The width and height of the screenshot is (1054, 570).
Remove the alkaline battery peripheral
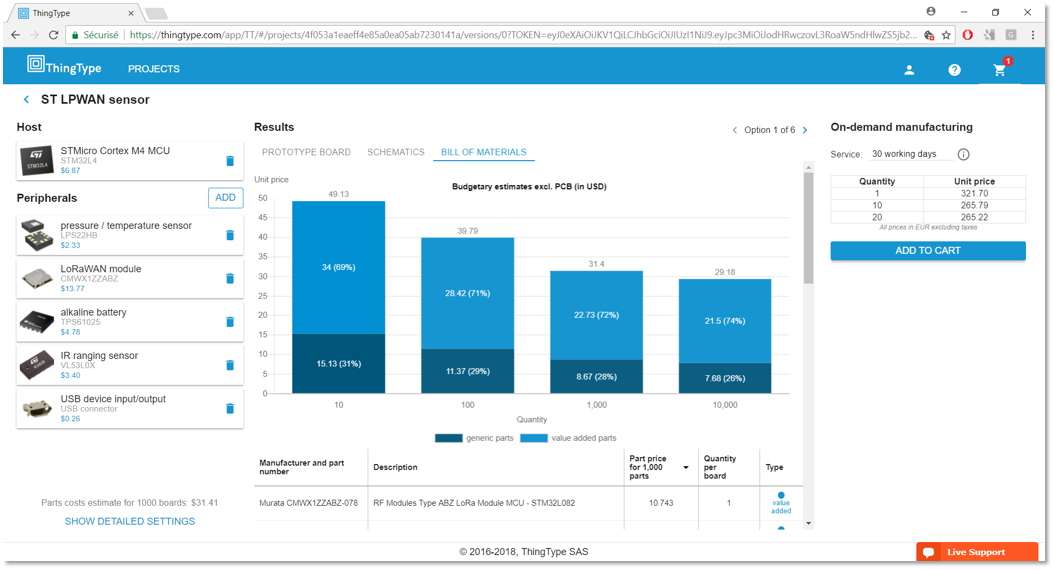[229, 322]
